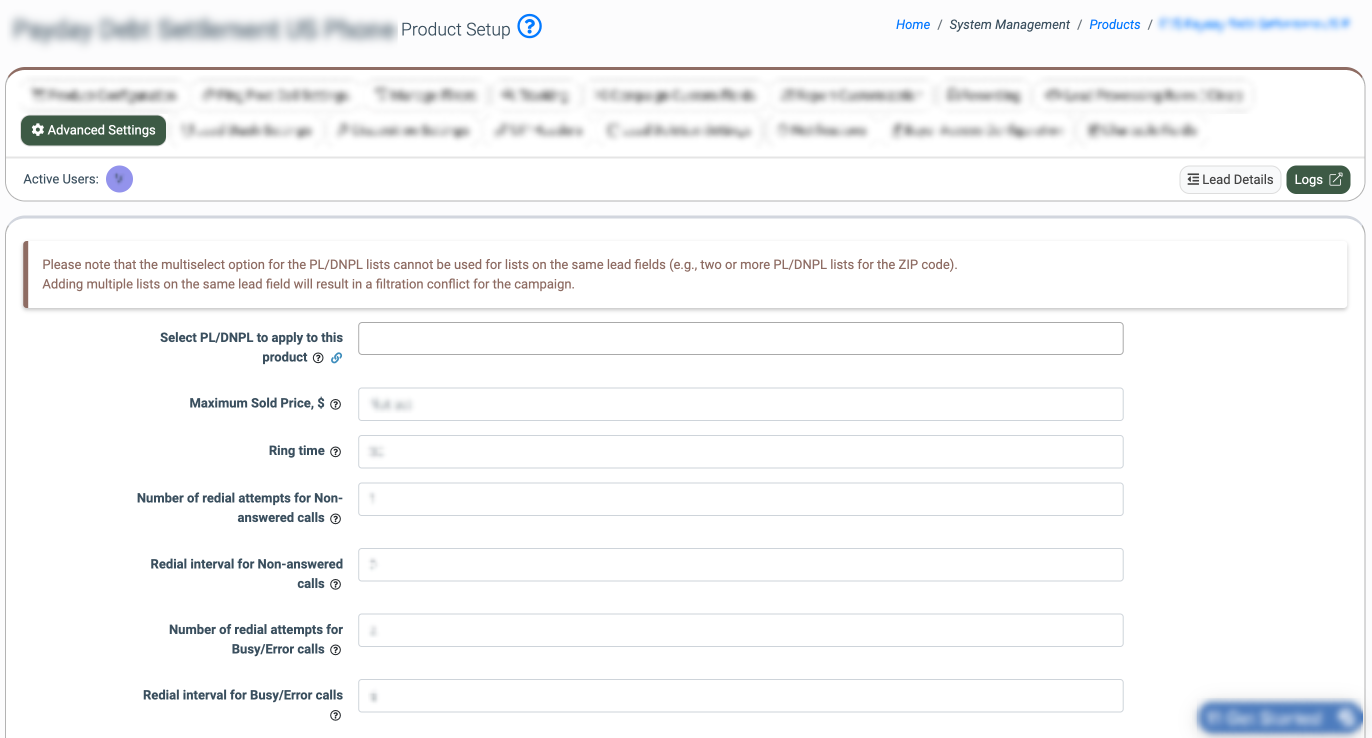The width and height of the screenshot is (1372, 738).
Task: Open the link icon beside Select PL/DNPL label
Action: 336,358
